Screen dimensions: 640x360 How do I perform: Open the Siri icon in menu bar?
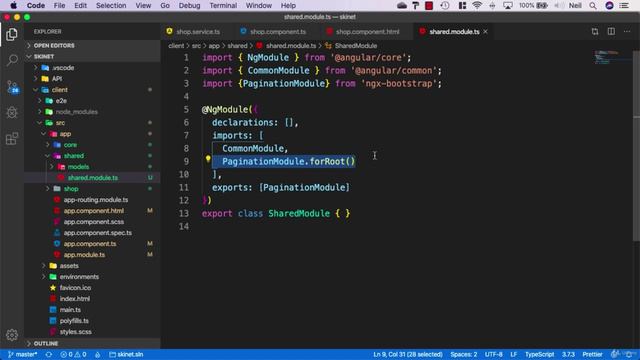click(x=609, y=5)
